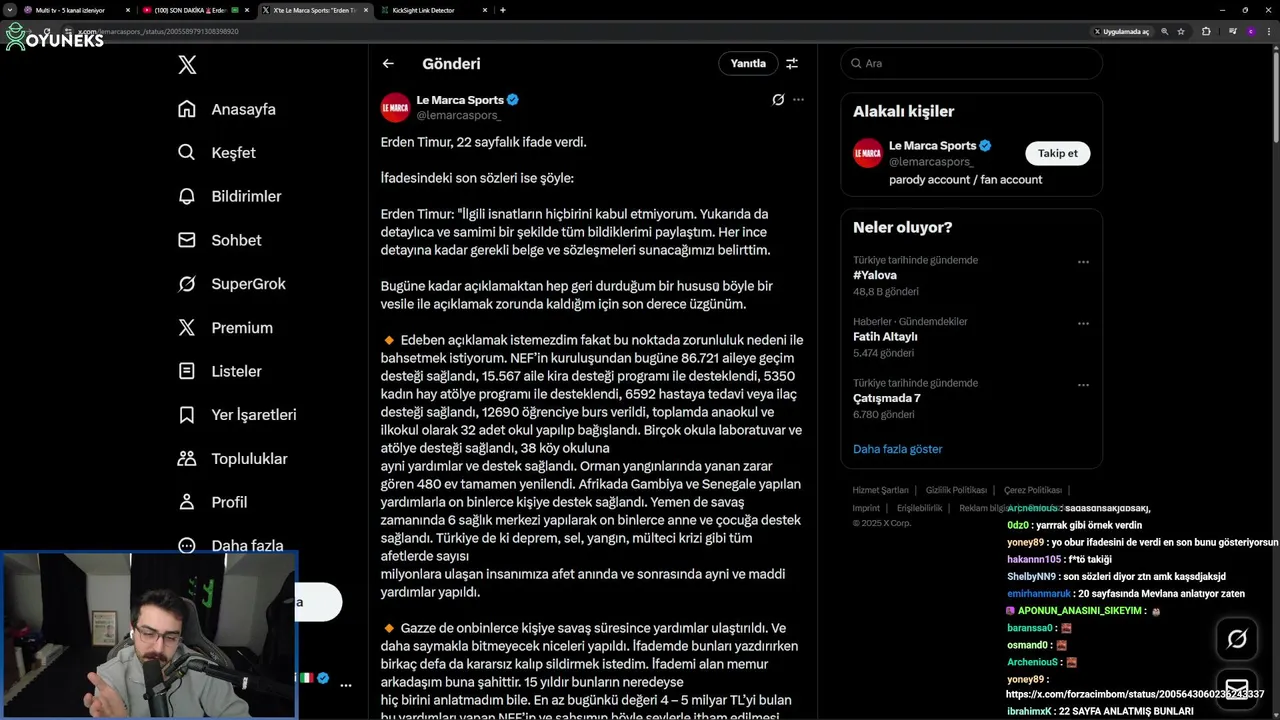1280x720 pixels.
Task: Click the zoom magnifier icon in address bar
Action: point(1164,32)
